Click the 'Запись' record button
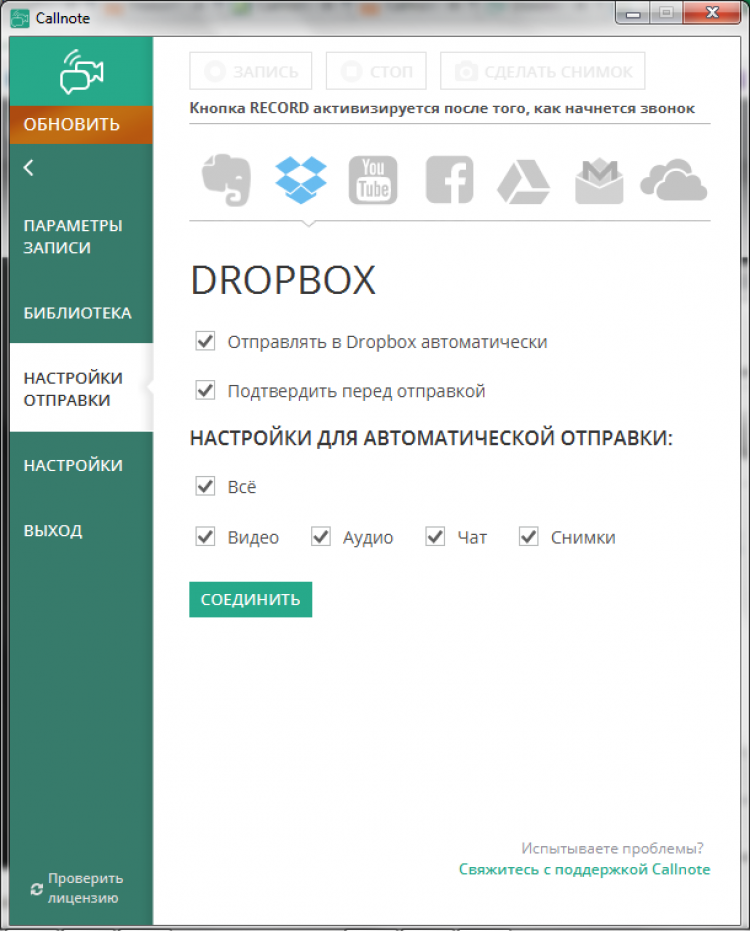Screen dimensions: 750x931 [251, 71]
